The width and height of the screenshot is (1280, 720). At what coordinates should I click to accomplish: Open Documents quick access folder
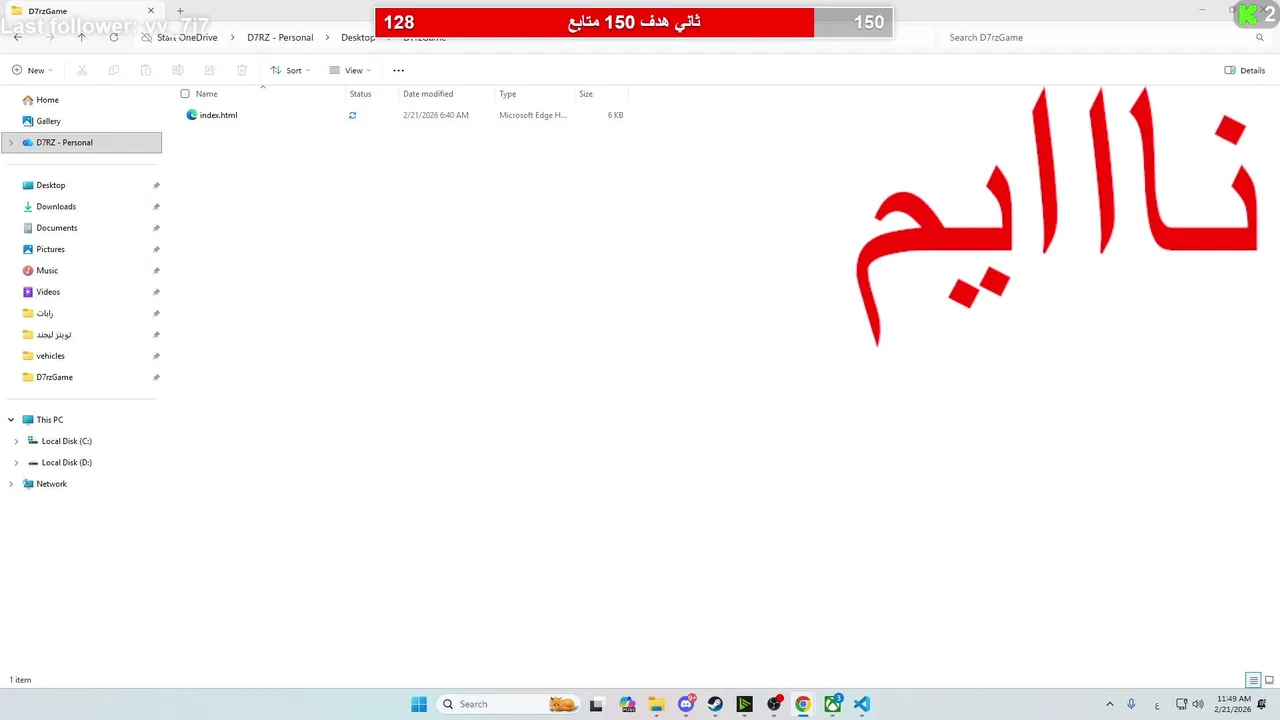tap(56, 228)
